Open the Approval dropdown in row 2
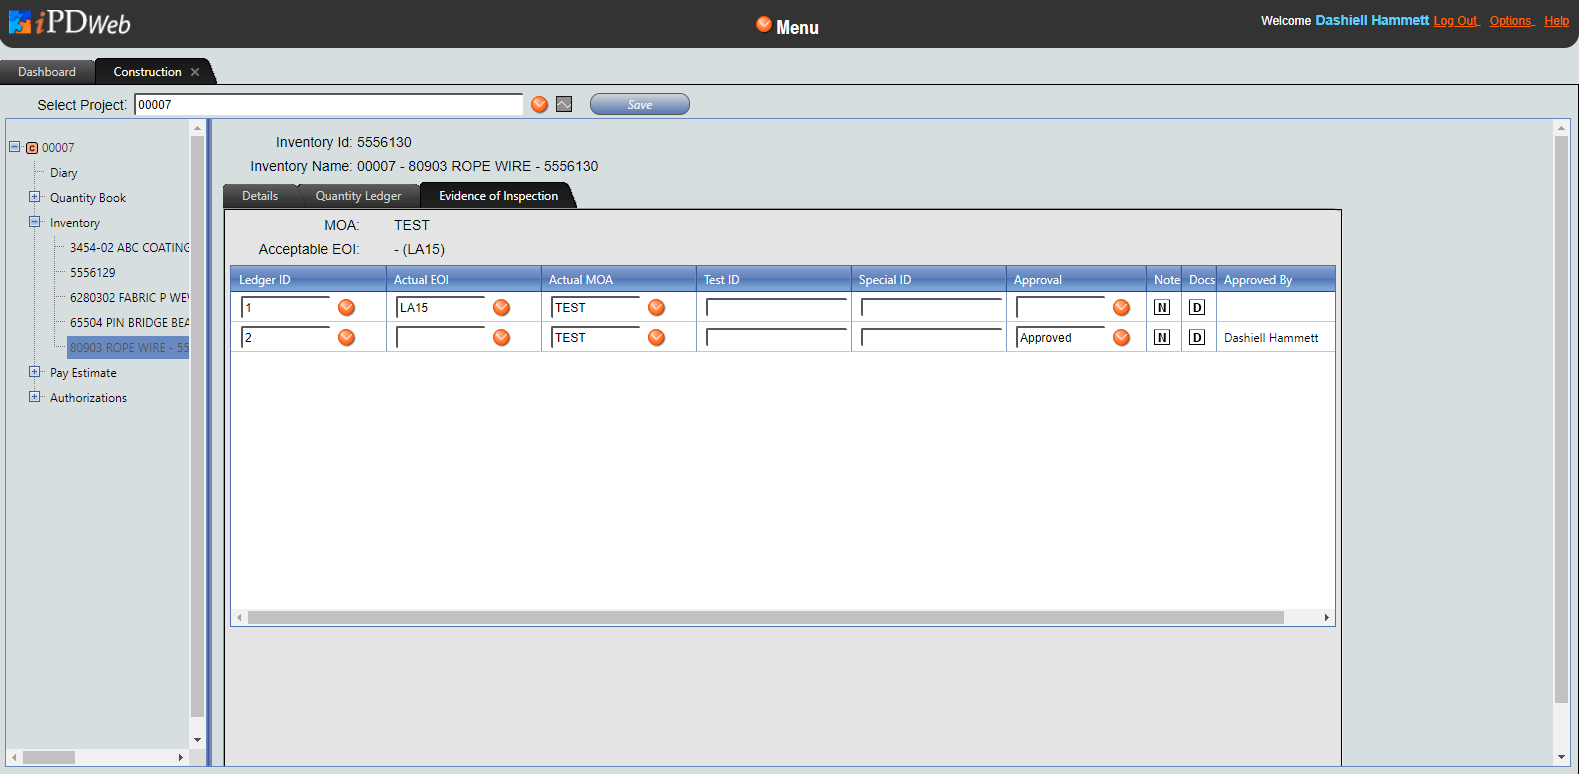Viewport: 1579px width, 774px height. pyautogui.click(x=1121, y=338)
